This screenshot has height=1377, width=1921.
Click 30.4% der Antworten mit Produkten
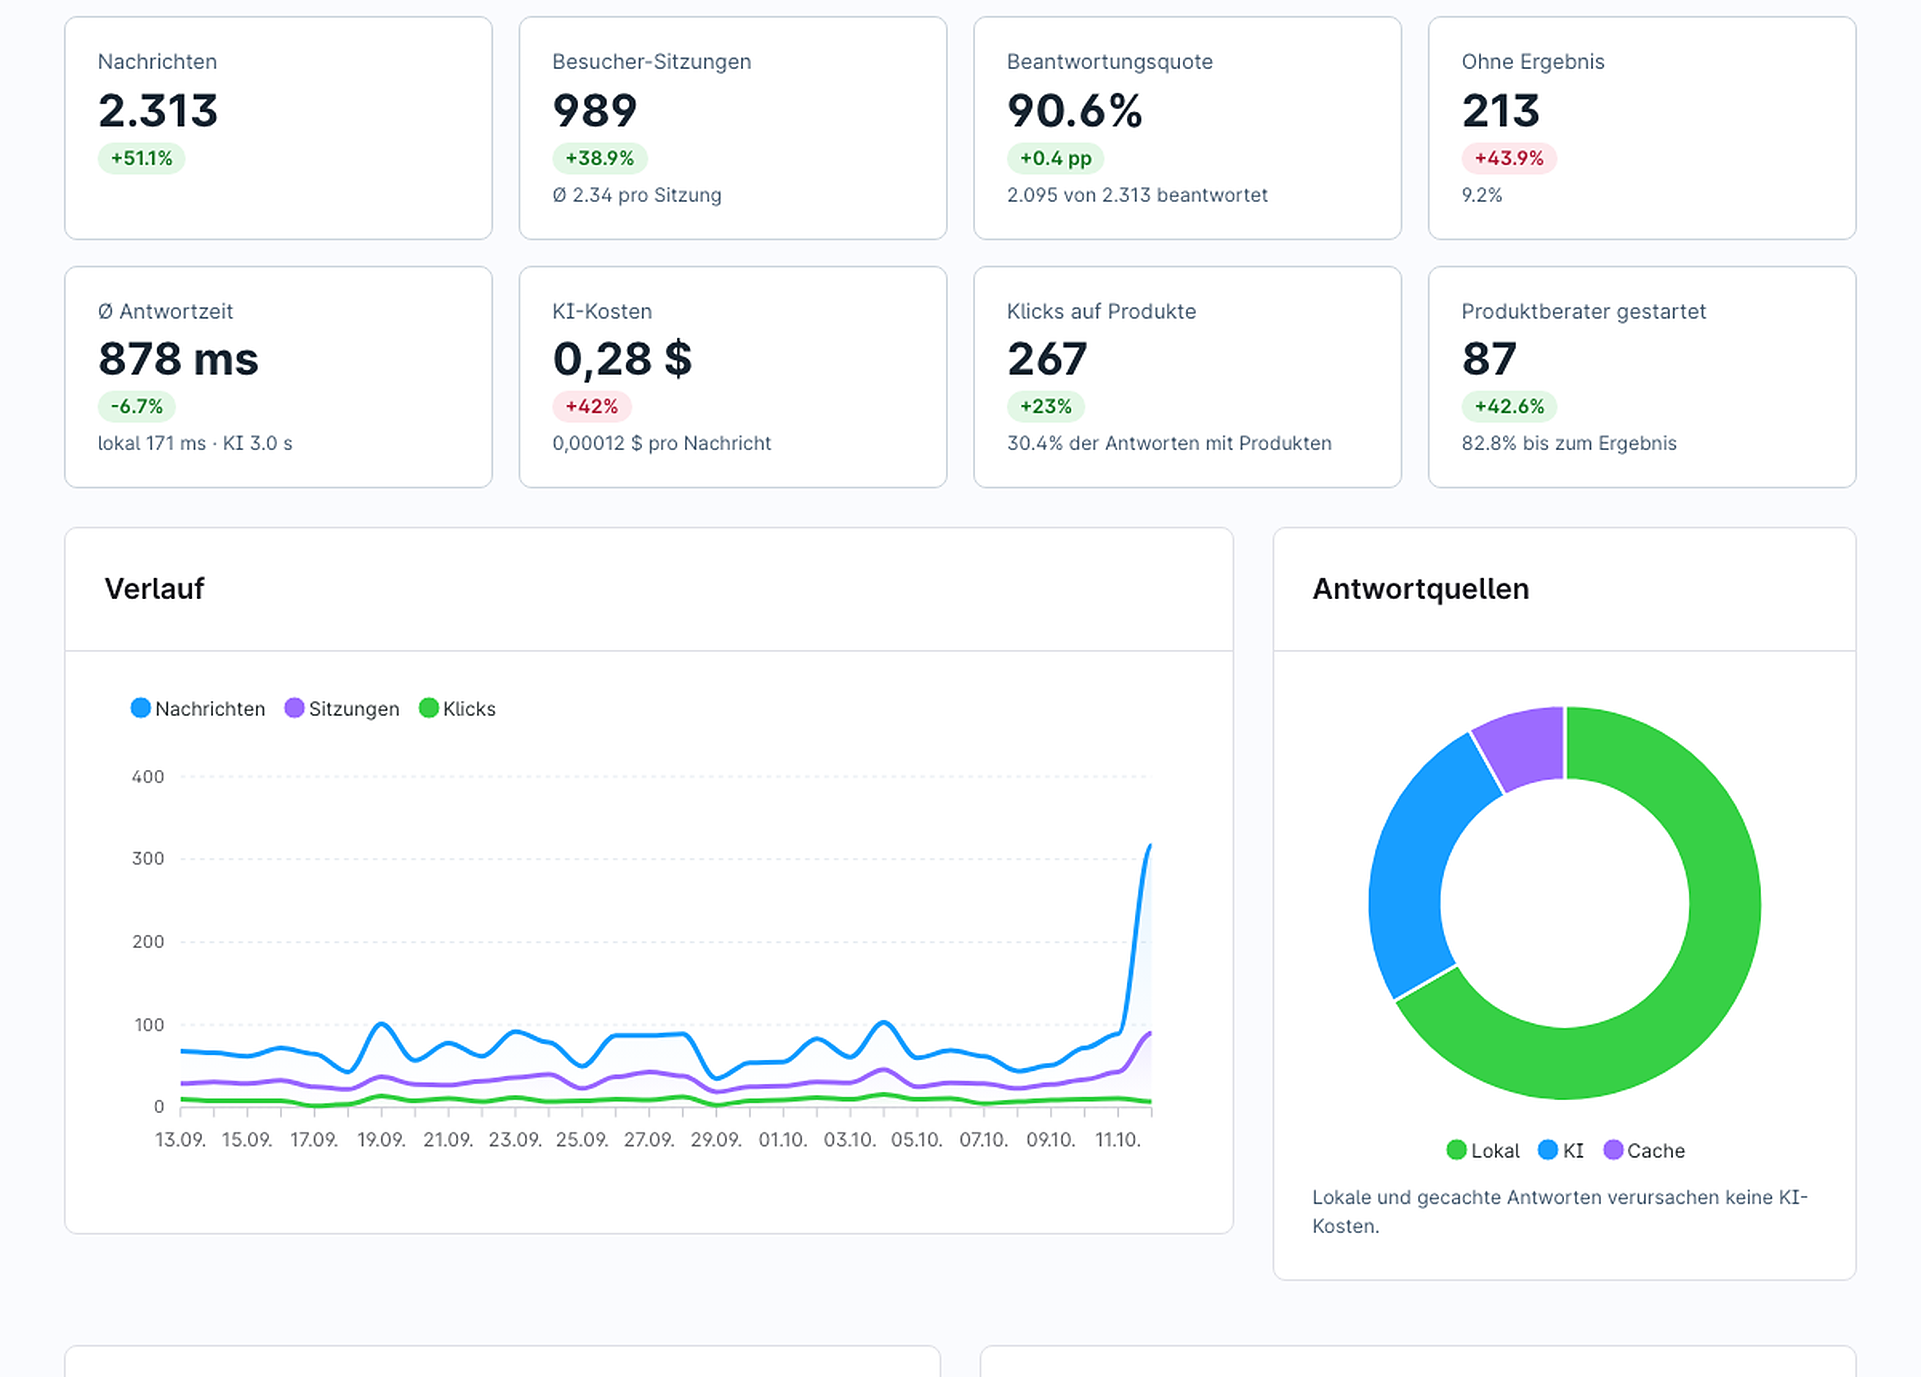[1169, 443]
